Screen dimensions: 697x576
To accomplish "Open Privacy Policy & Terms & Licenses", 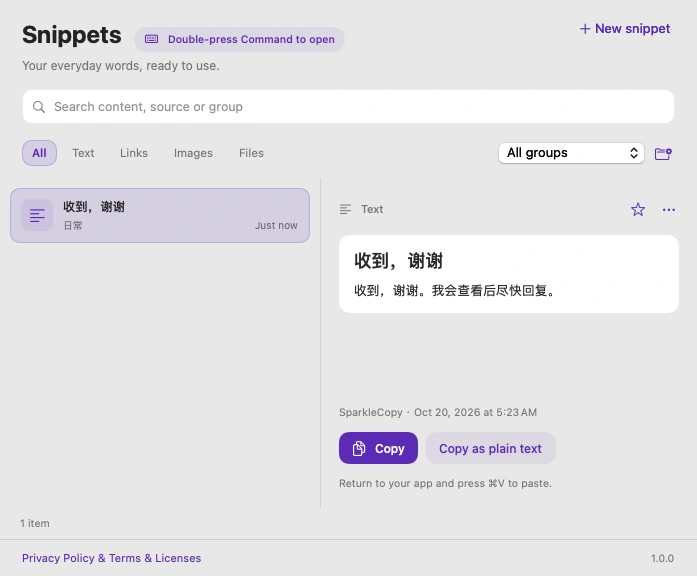I will coord(112,558).
